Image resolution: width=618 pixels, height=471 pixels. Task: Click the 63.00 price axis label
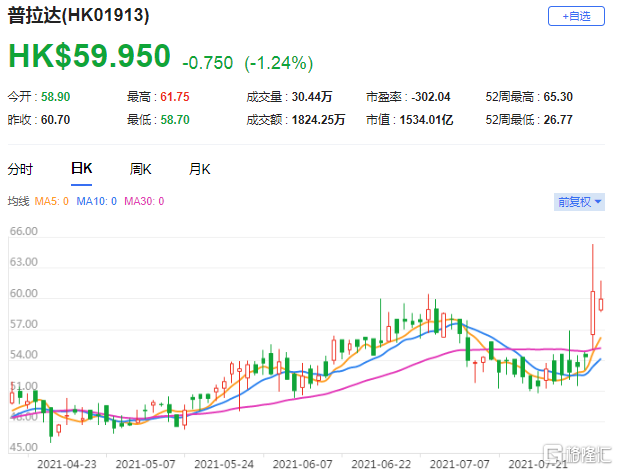pyautogui.click(x=24, y=262)
